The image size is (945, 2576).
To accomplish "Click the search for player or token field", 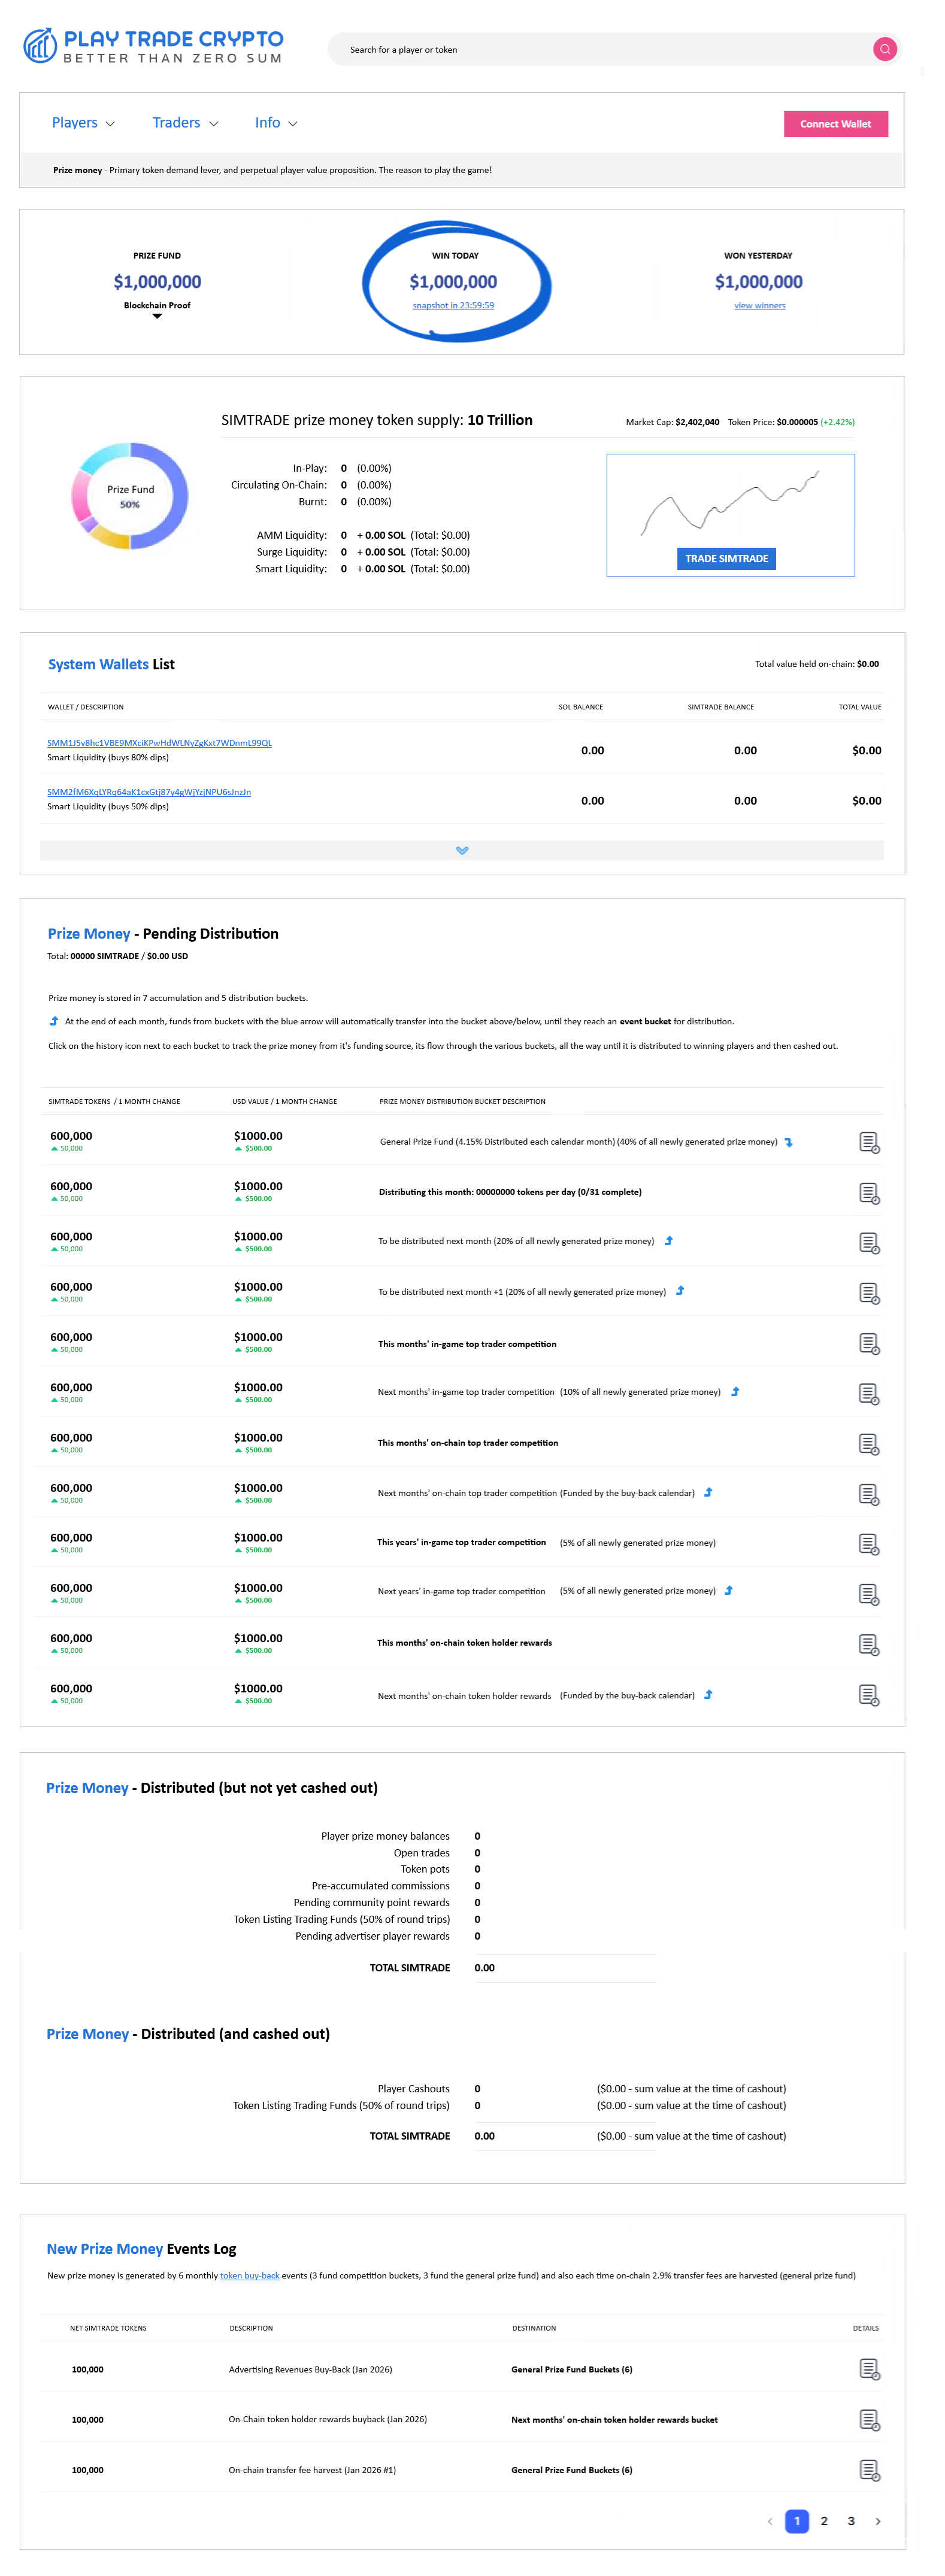I will [600, 49].
